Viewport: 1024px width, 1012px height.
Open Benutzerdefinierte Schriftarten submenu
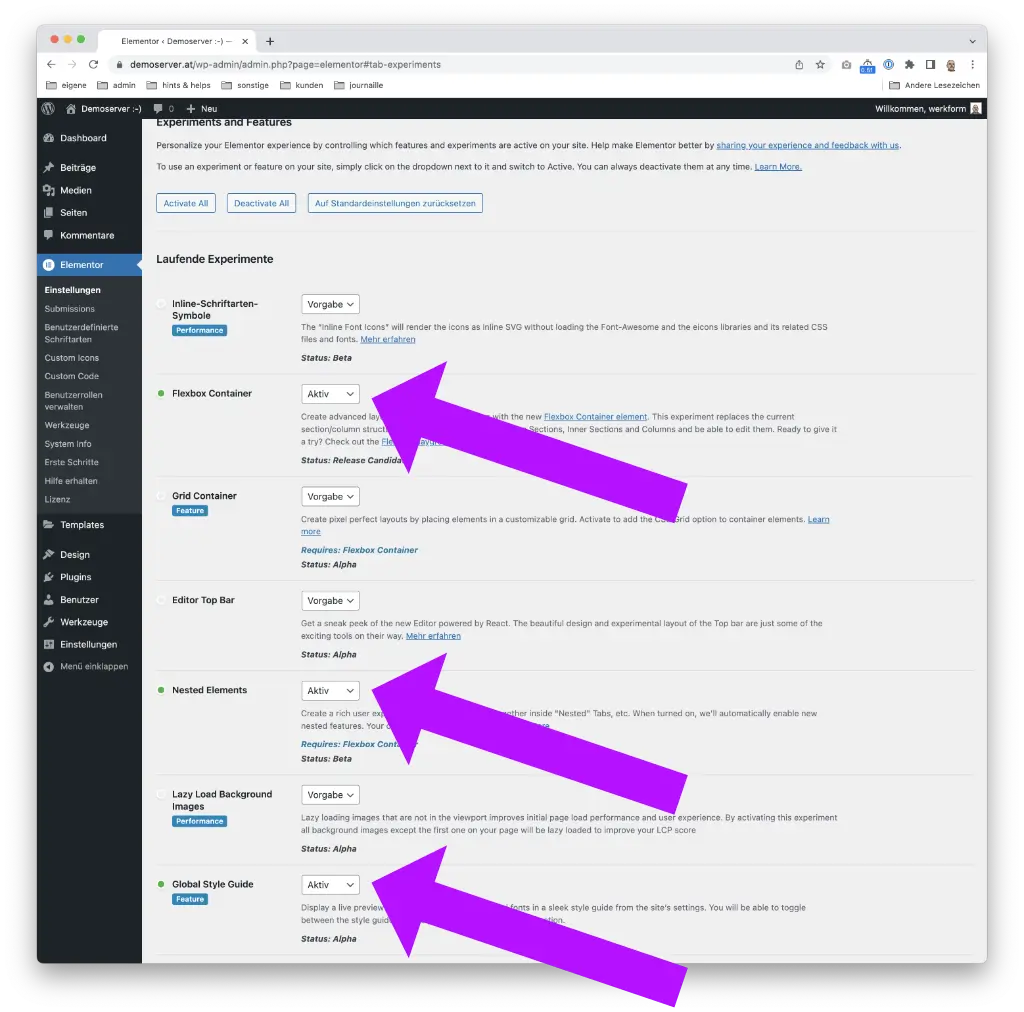pyautogui.click(x=81, y=333)
